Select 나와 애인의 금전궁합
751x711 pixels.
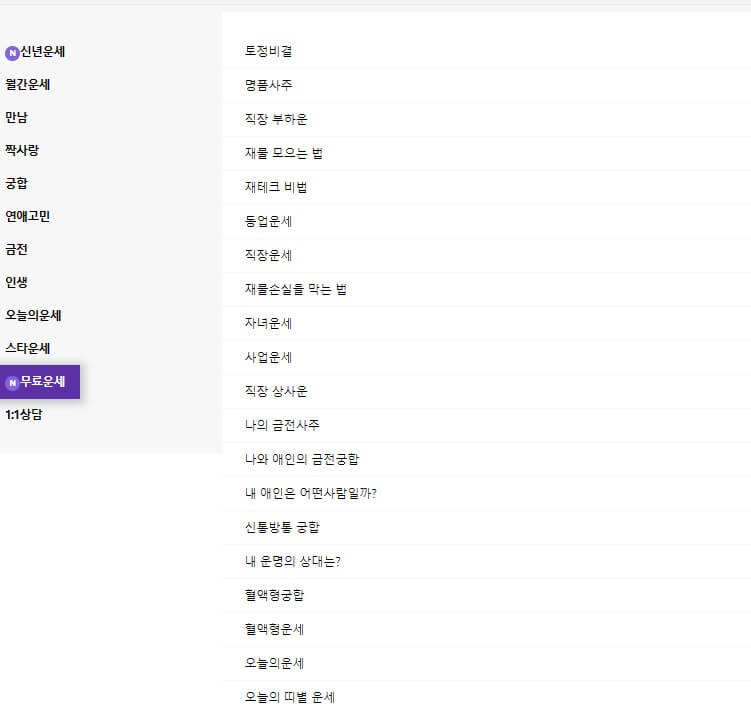(302, 459)
